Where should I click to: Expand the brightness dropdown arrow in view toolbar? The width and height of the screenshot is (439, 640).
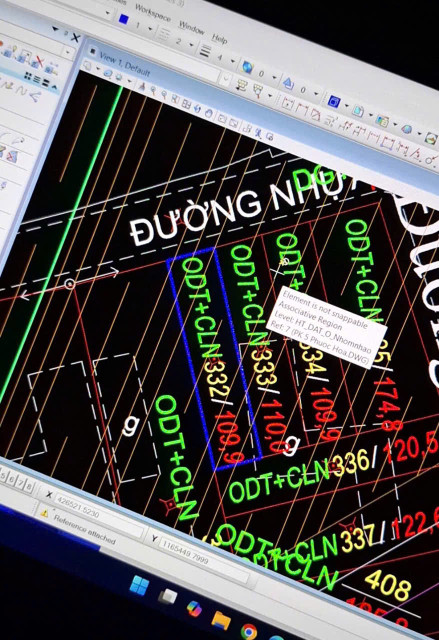[x=129, y=81]
